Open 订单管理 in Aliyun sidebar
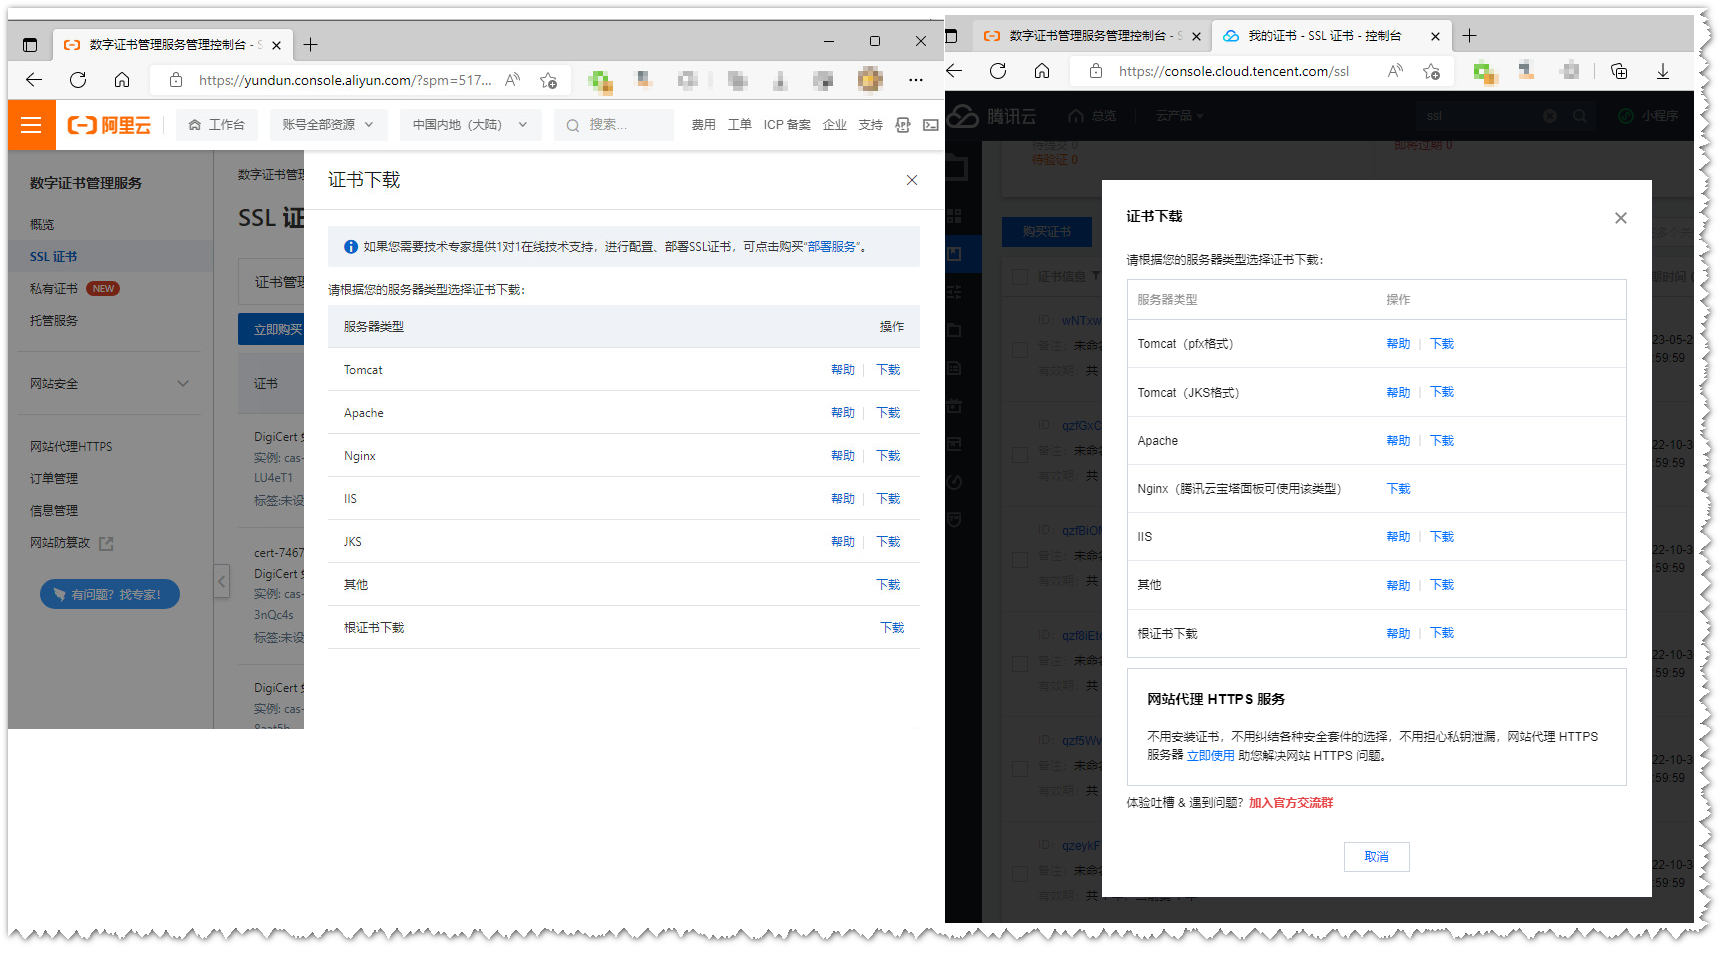This screenshot has width=1726, height=954. click(x=53, y=478)
